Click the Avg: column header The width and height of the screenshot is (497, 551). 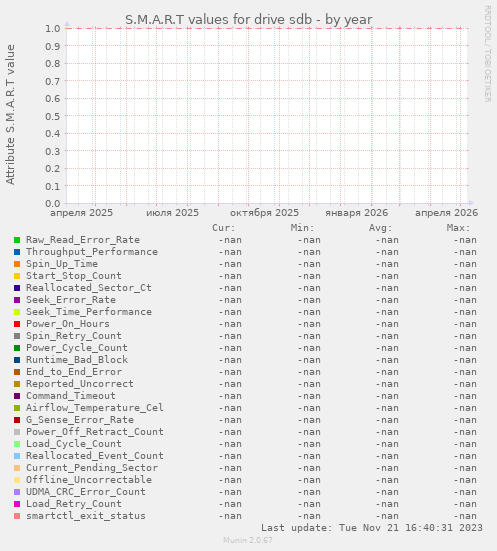click(380, 228)
